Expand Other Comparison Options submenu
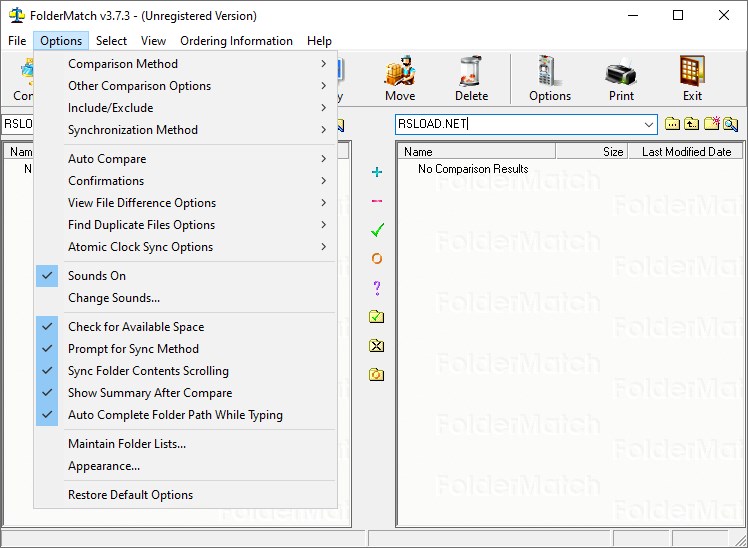The width and height of the screenshot is (748, 548). (x=185, y=85)
